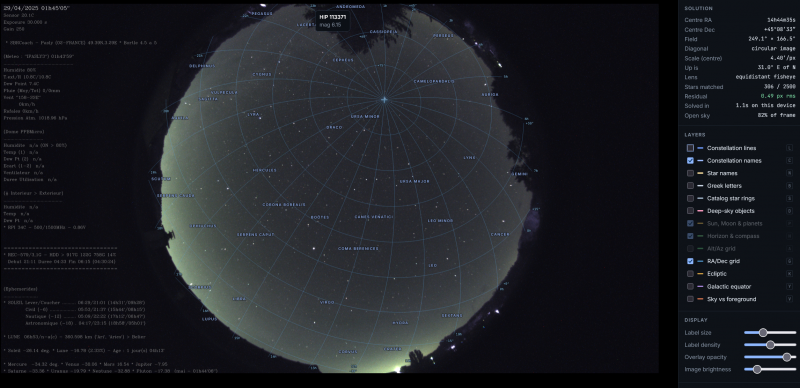This screenshot has width=800, height=388.
Task: Click the Overlay opacity slider handle
Action: (x=786, y=357)
